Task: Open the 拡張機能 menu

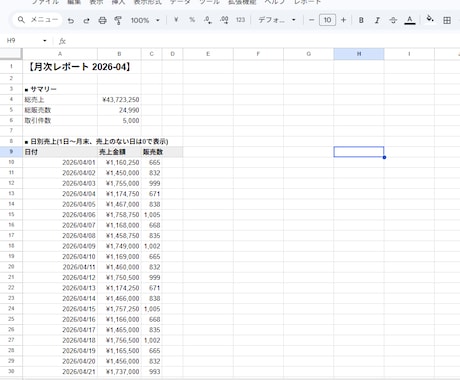Action: coord(242,2)
